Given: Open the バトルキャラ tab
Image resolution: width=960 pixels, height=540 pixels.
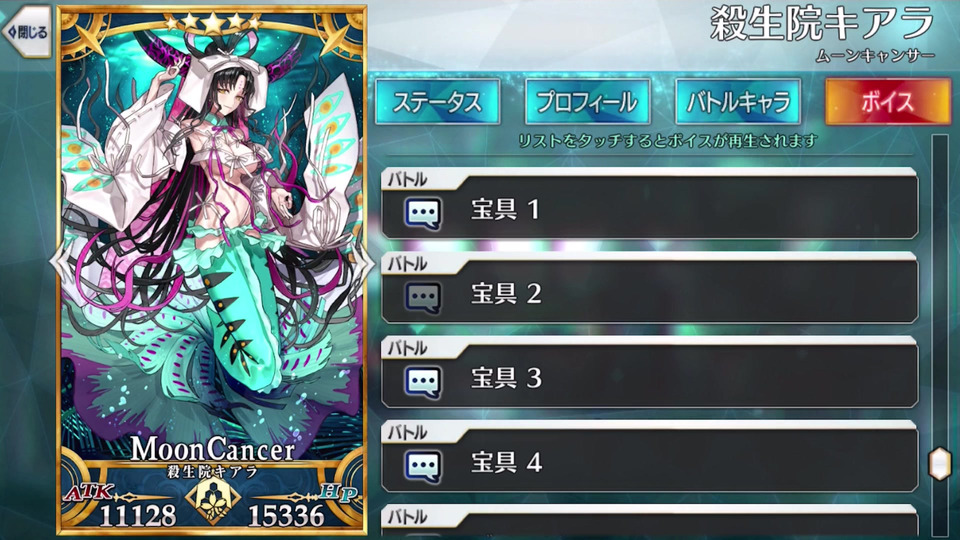Looking at the screenshot, I should click(x=738, y=102).
